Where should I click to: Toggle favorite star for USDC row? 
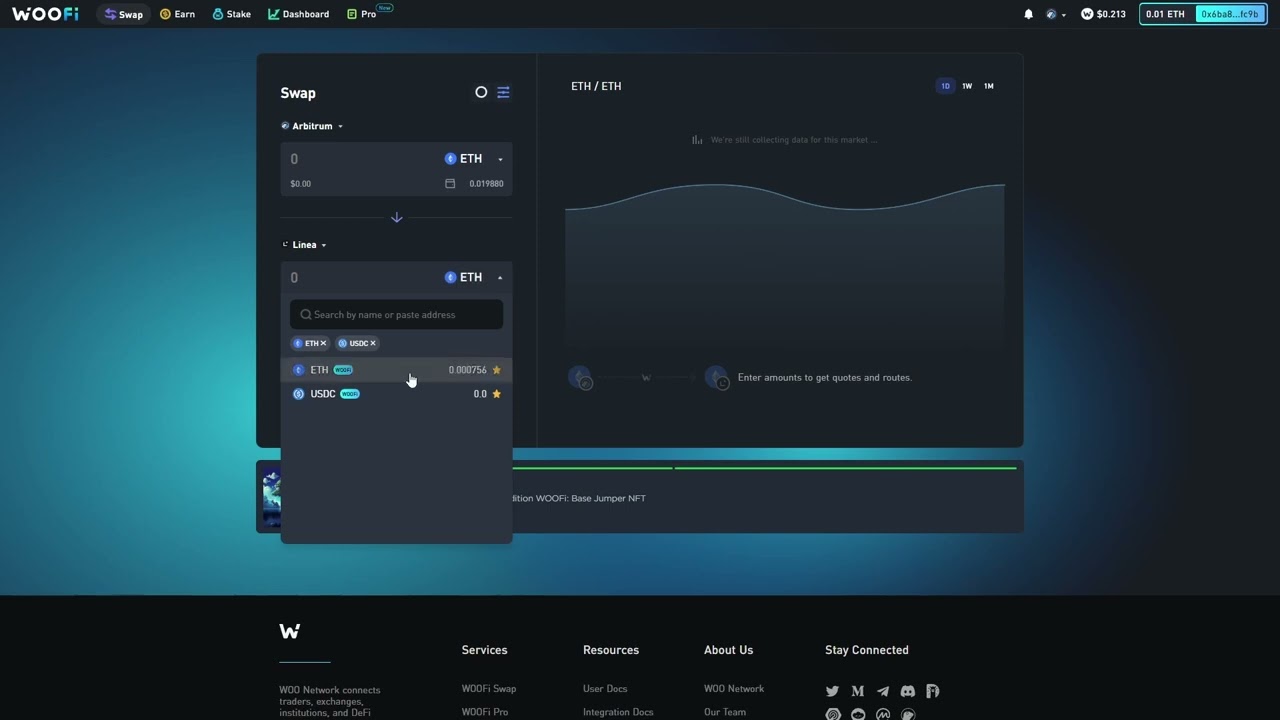click(x=496, y=394)
